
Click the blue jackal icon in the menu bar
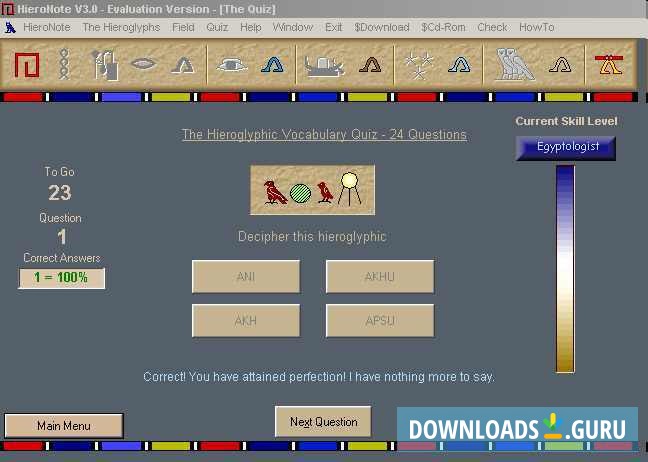[10, 28]
